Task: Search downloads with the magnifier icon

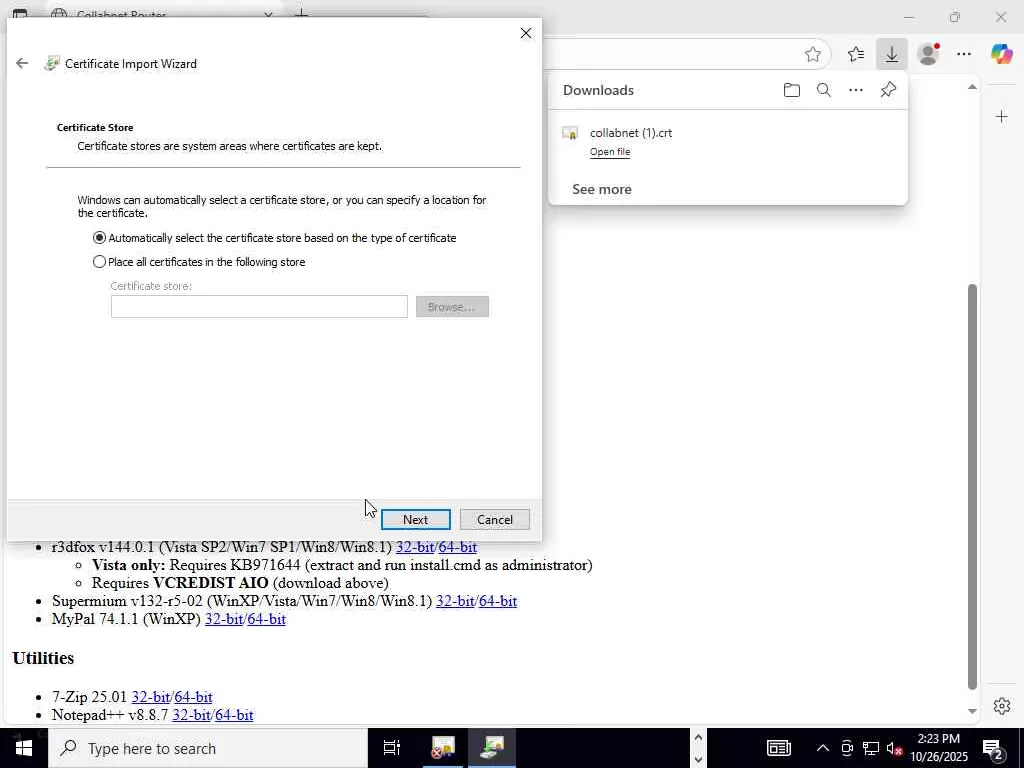Action: point(824,90)
